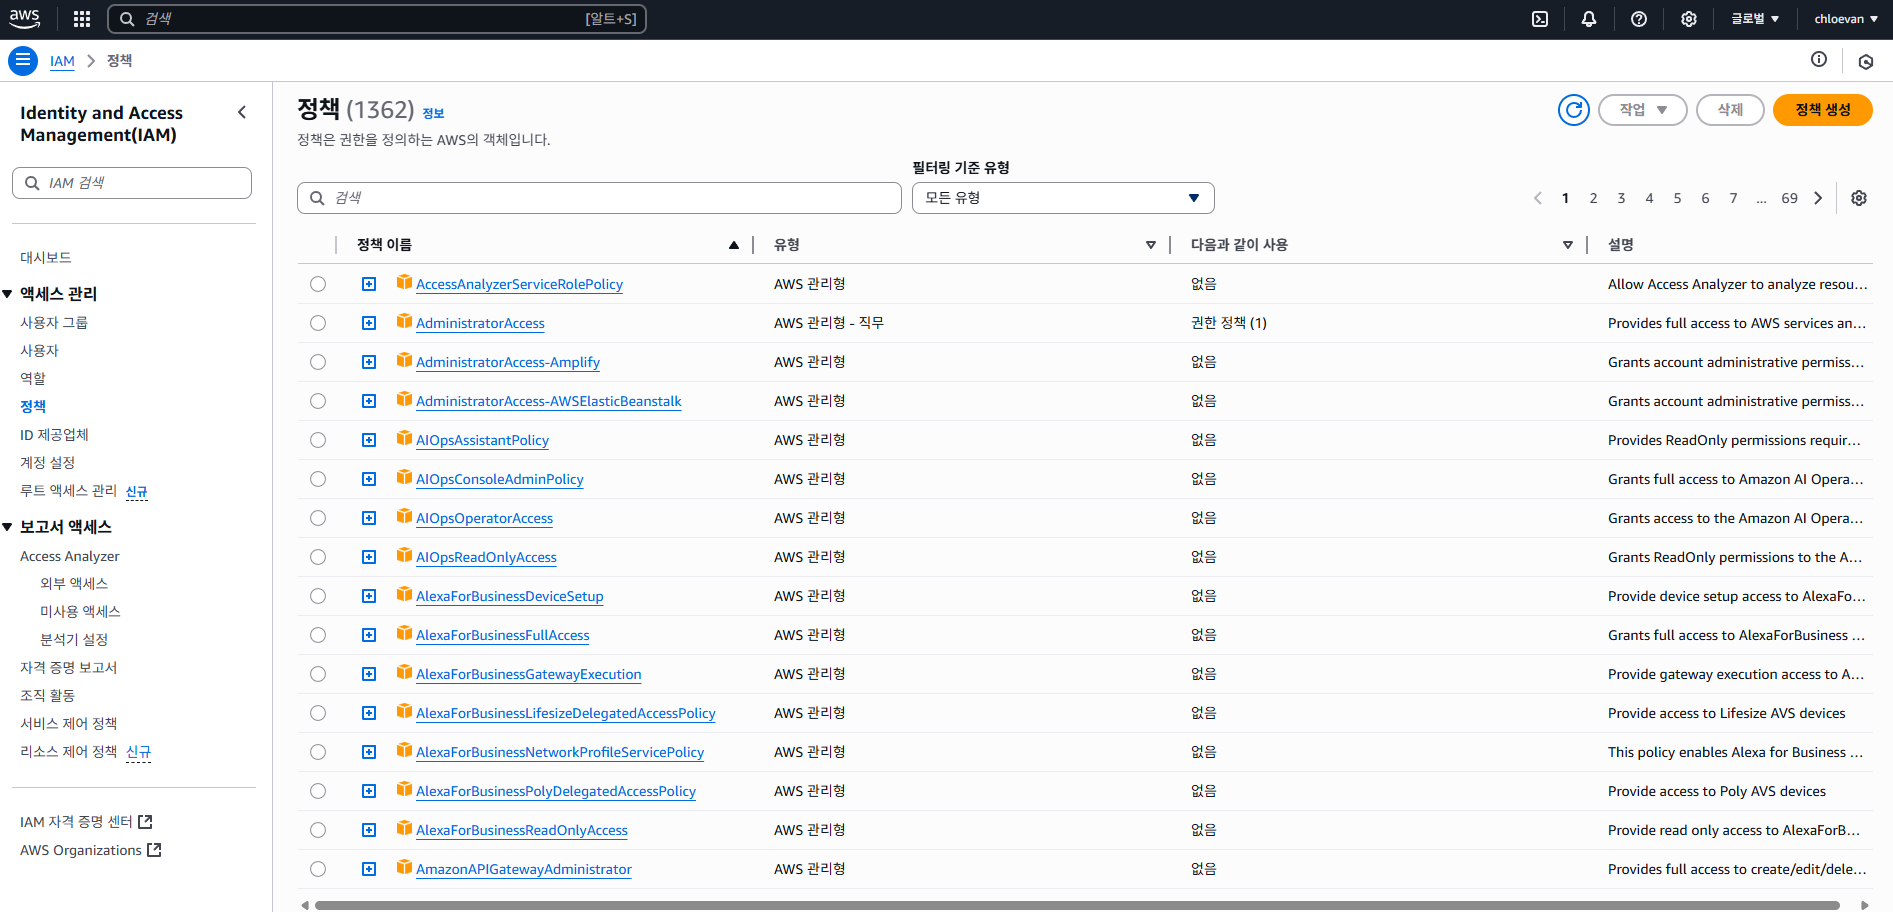This screenshot has width=1893, height=912.
Task: Select radio for AdministratorAccess-AWSElasticBeanstalk
Action: (318, 401)
